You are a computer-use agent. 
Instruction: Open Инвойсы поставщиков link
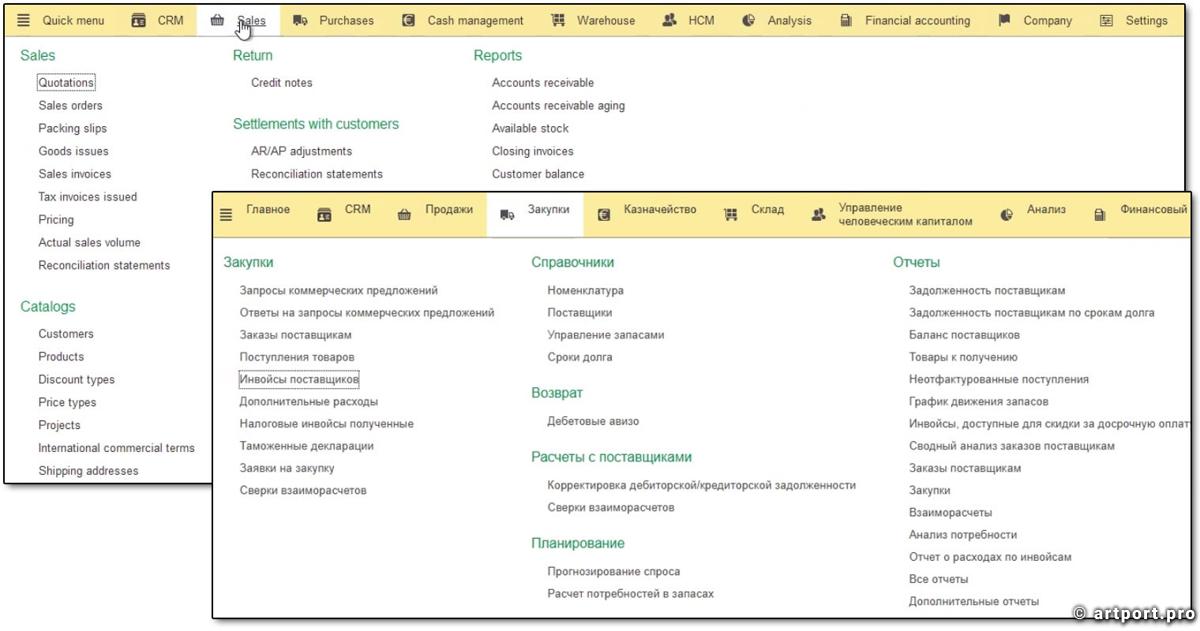(298, 380)
